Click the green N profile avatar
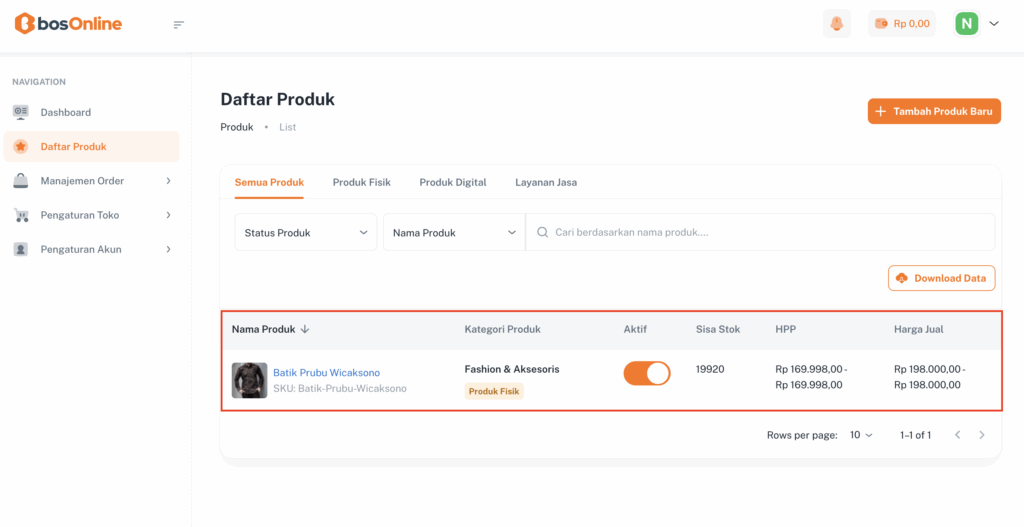1024x527 pixels. (x=966, y=23)
